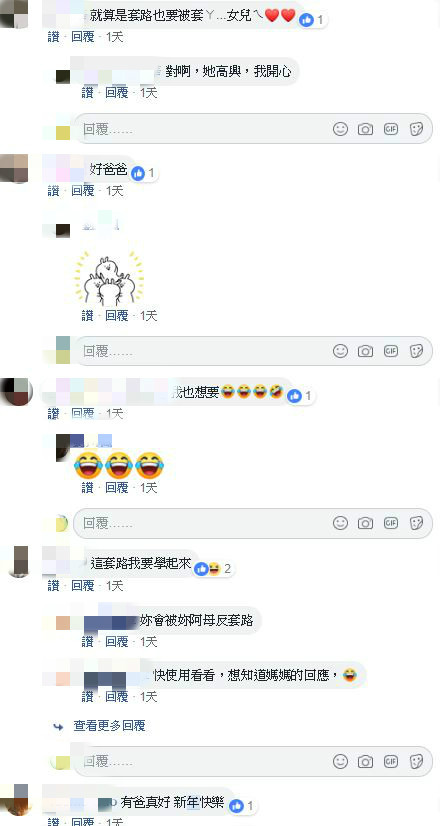Image resolution: width=440 pixels, height=826 pixels.
Task: Show like count on 我也想要 comment
Action: pyautogui.click(x=300, y=396)
